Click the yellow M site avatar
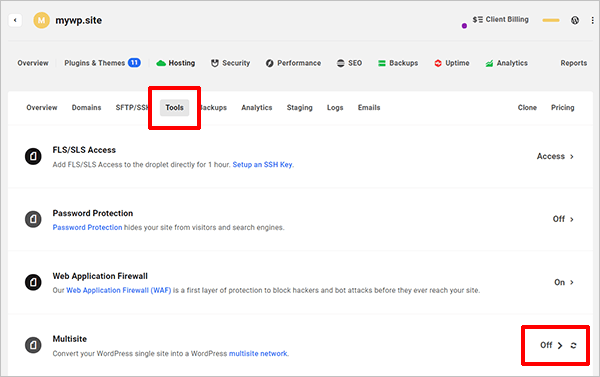The height and width of the screenshot is (377, 600). [41, 20]
